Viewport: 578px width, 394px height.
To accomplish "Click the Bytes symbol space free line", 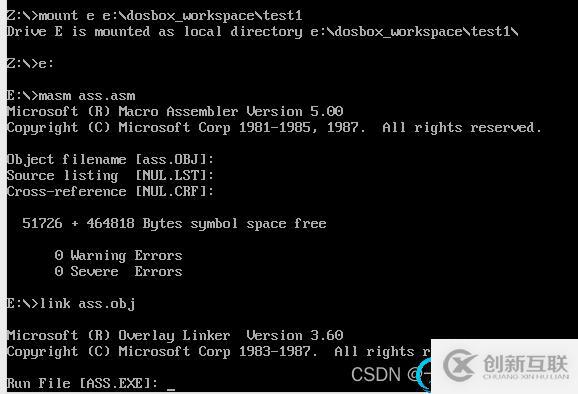I will pos(174,223).
